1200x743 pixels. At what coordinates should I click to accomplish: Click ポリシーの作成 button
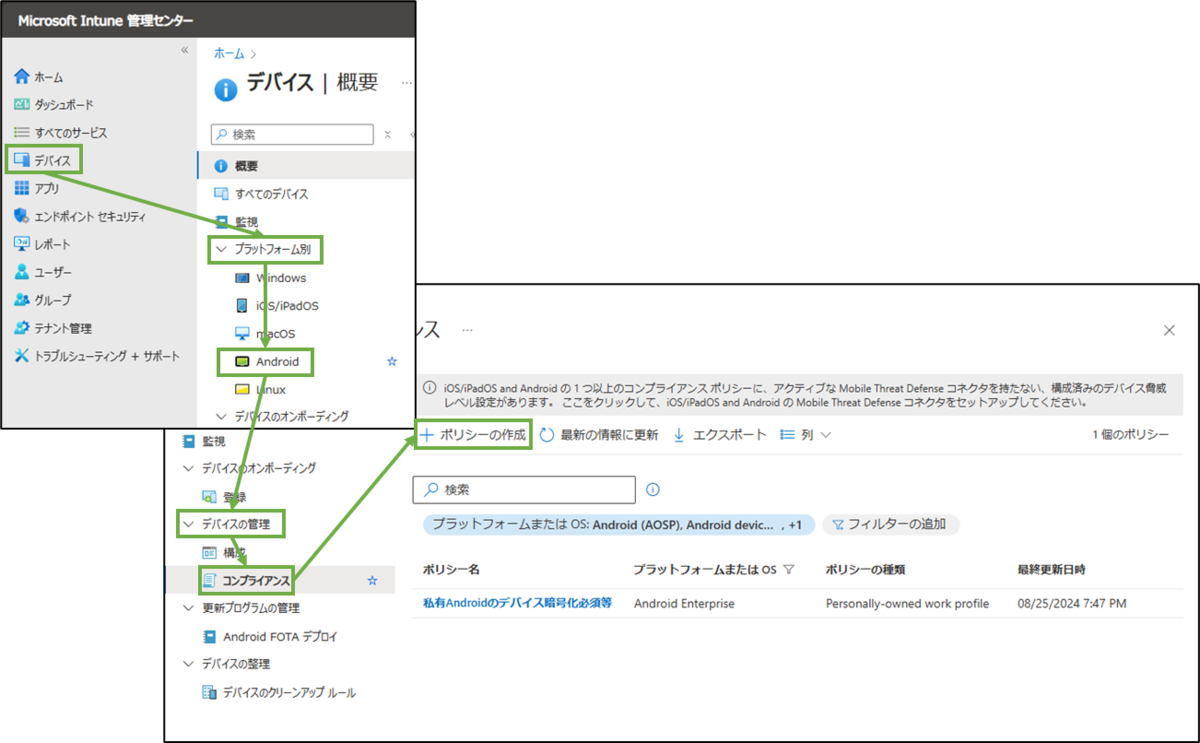coord(473,435)
